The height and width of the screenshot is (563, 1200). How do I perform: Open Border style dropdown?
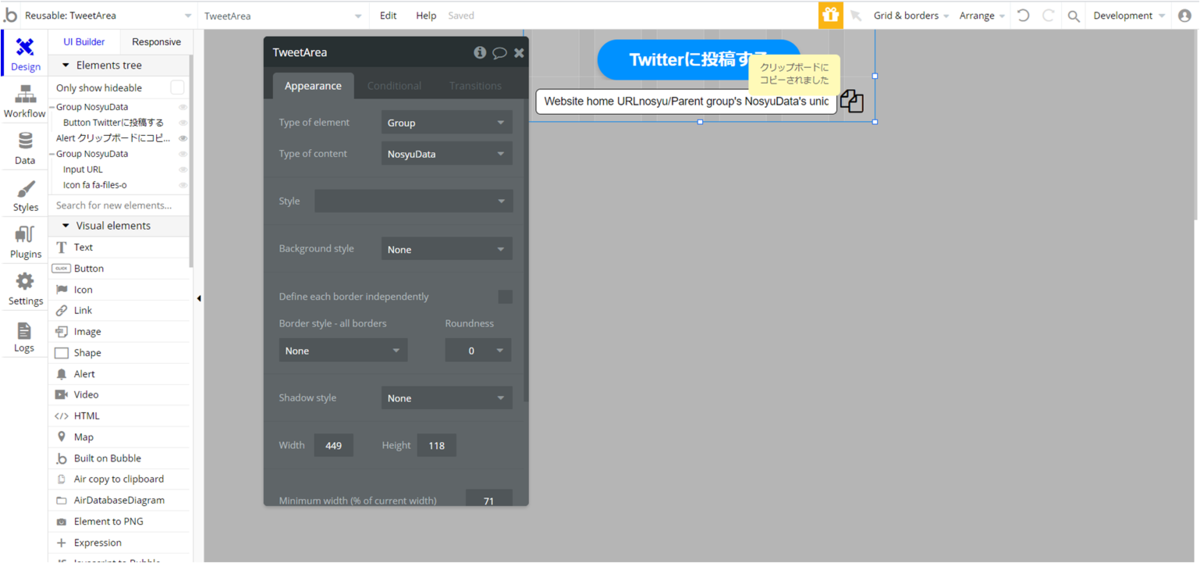[x=343, y=350]
